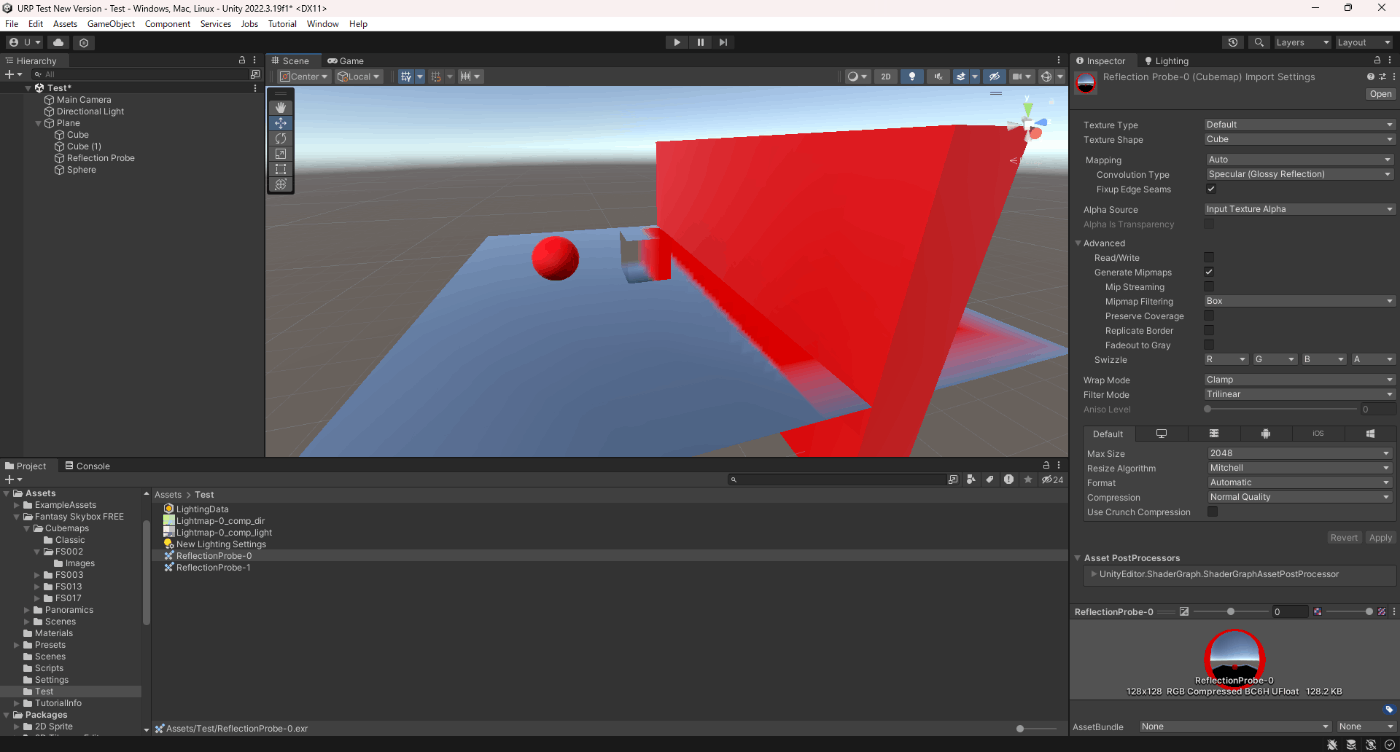This screenshot has width=1400, height=752.
Task: Collapse the Advanced section
Action: tap(1079, 243)
